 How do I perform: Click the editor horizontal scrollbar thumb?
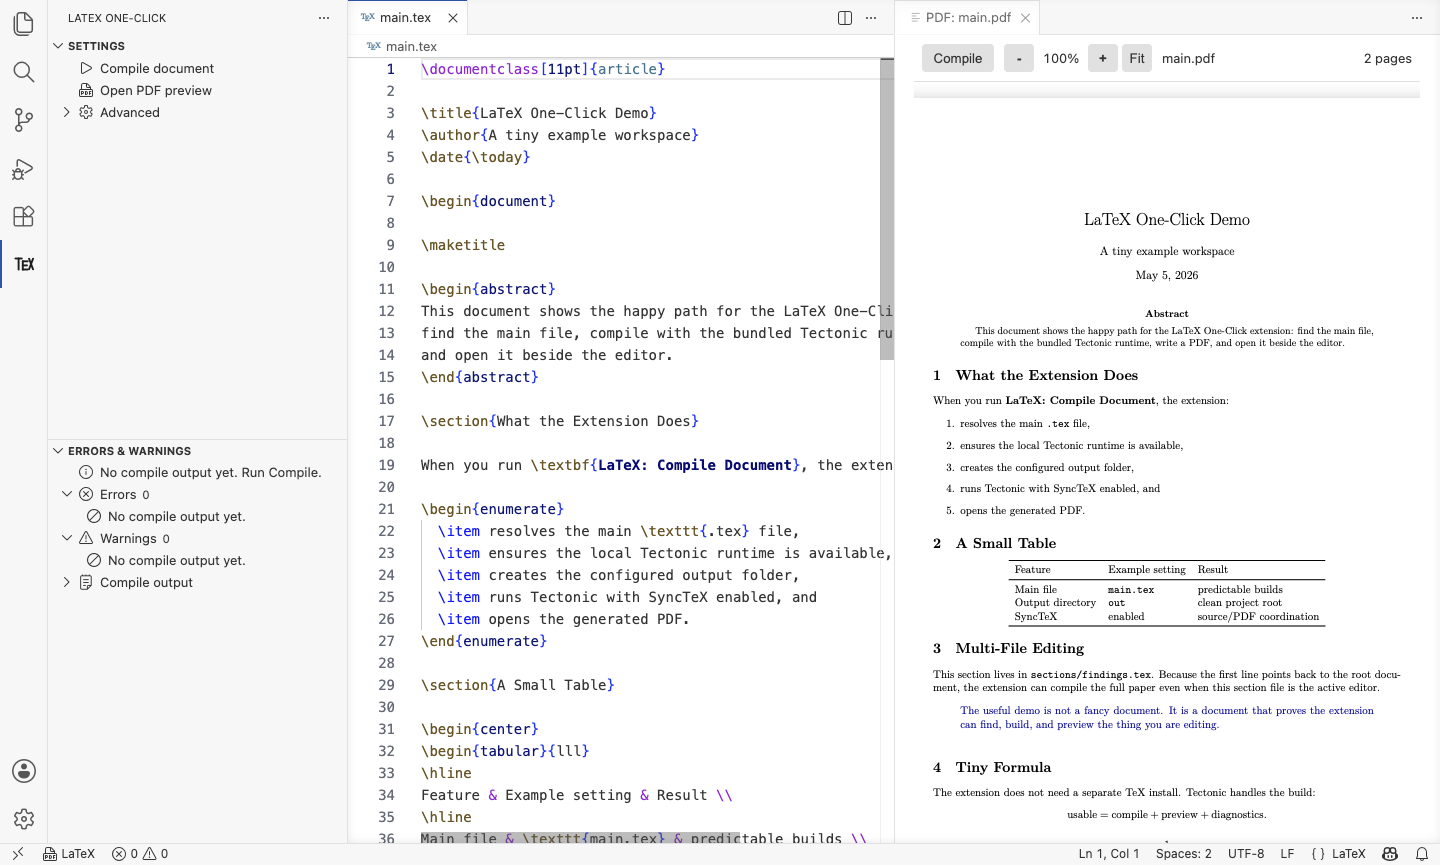click(580, 838)
